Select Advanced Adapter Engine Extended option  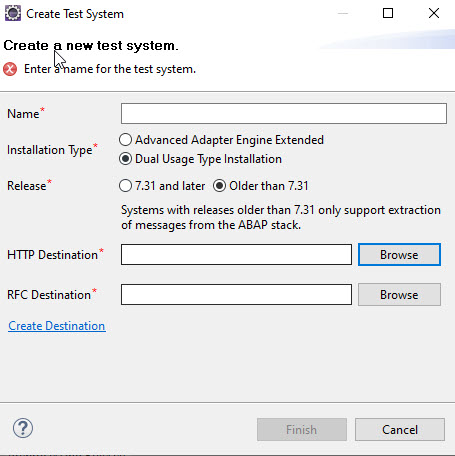pos(221,140)
